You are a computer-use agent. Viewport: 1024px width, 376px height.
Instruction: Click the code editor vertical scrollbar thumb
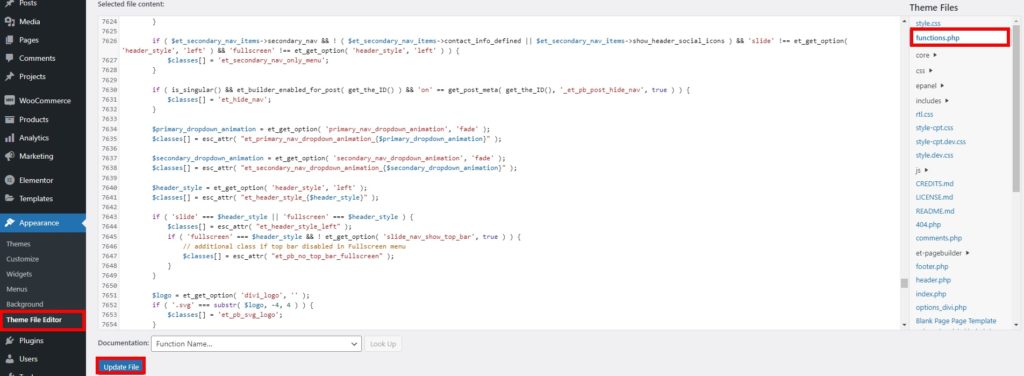[x=904, y=283]
